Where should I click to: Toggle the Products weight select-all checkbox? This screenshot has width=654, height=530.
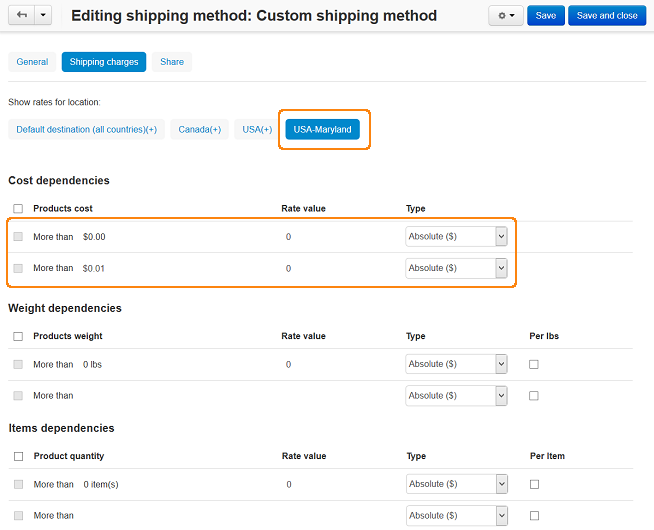point(18,336)
